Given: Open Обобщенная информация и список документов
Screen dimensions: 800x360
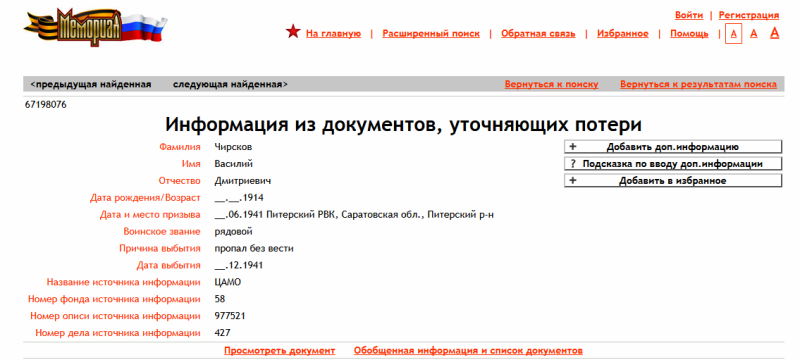Looking at the screenshot, I should pyautogui.click(x=468, y=351).
